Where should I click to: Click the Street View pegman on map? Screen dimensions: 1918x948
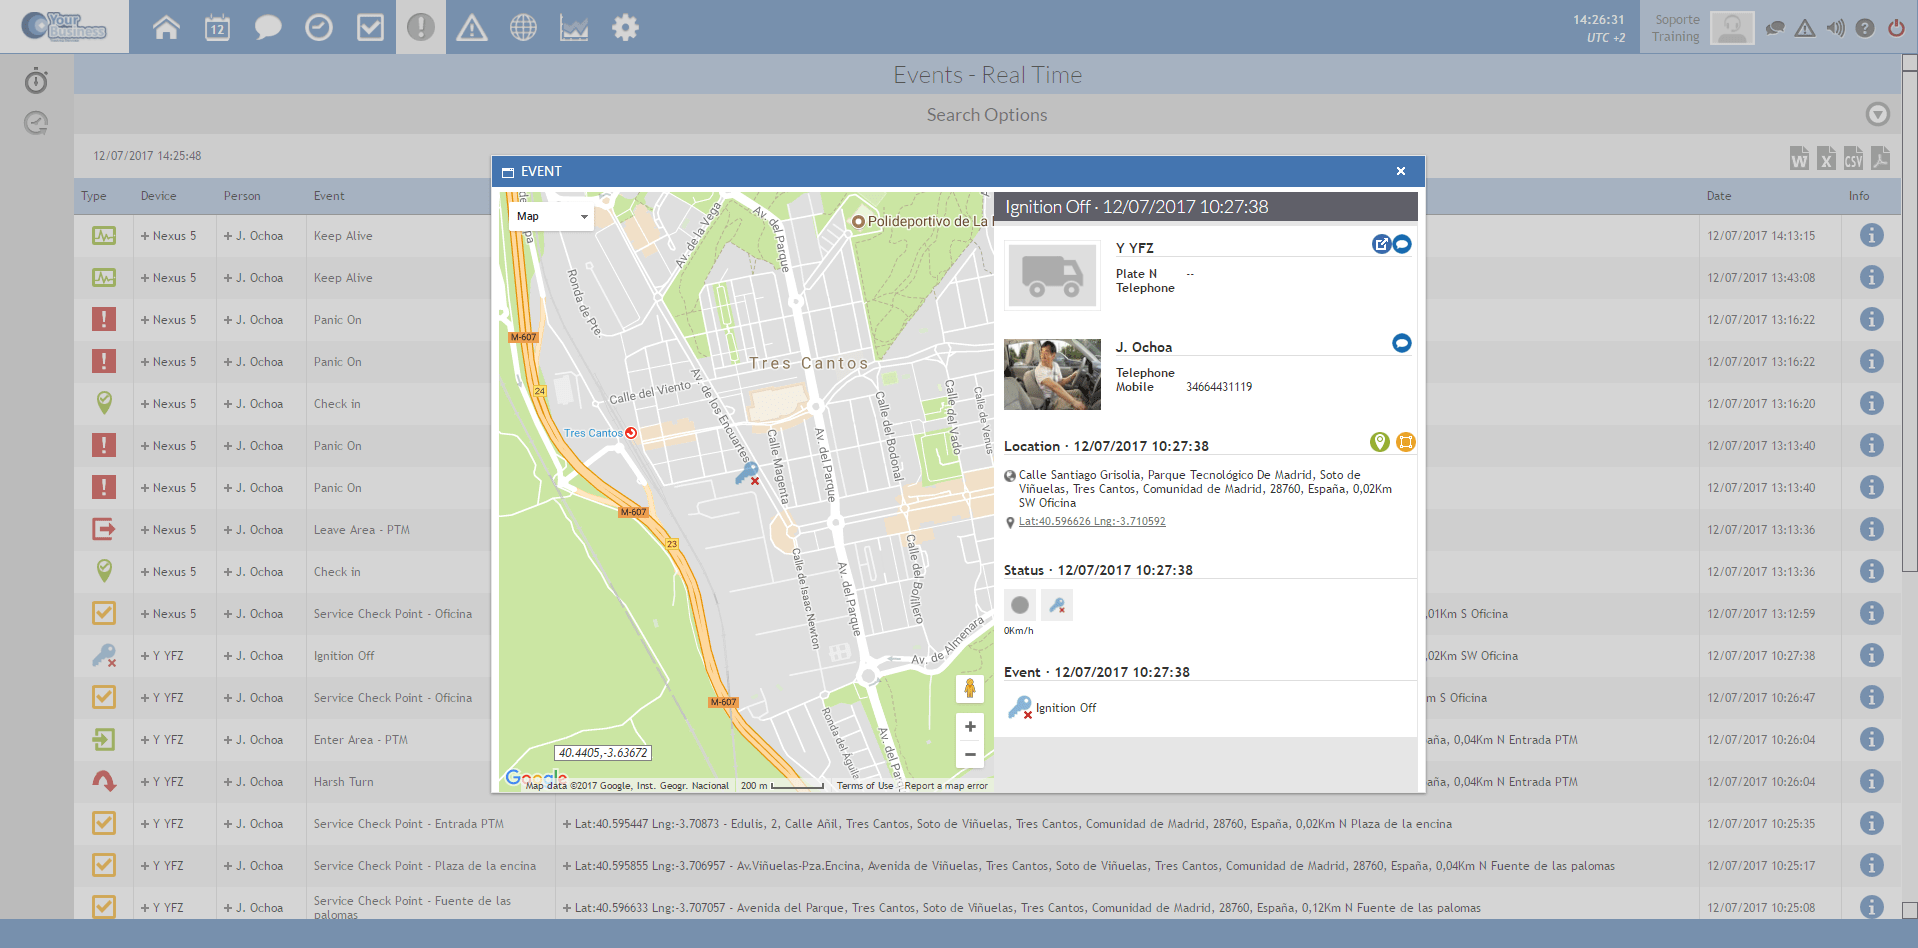(969, 688)
